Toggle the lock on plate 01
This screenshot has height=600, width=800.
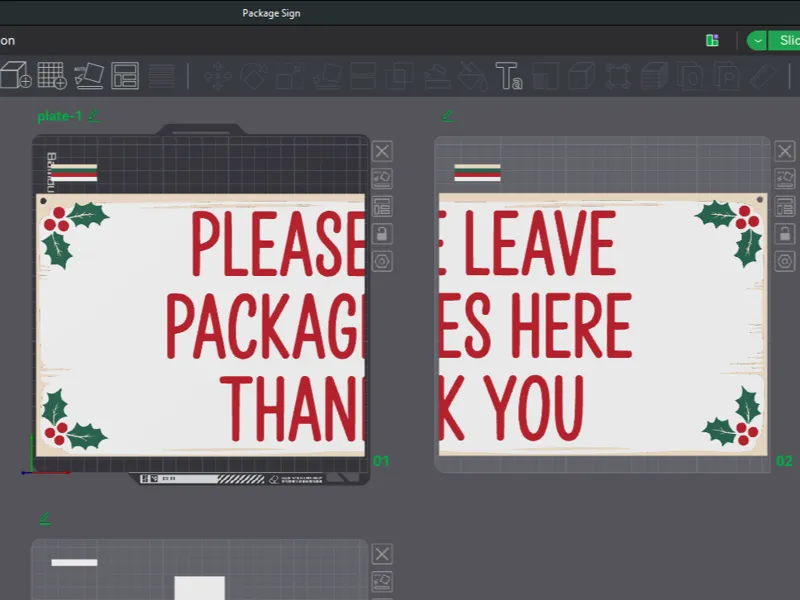(x=382, y=234)
